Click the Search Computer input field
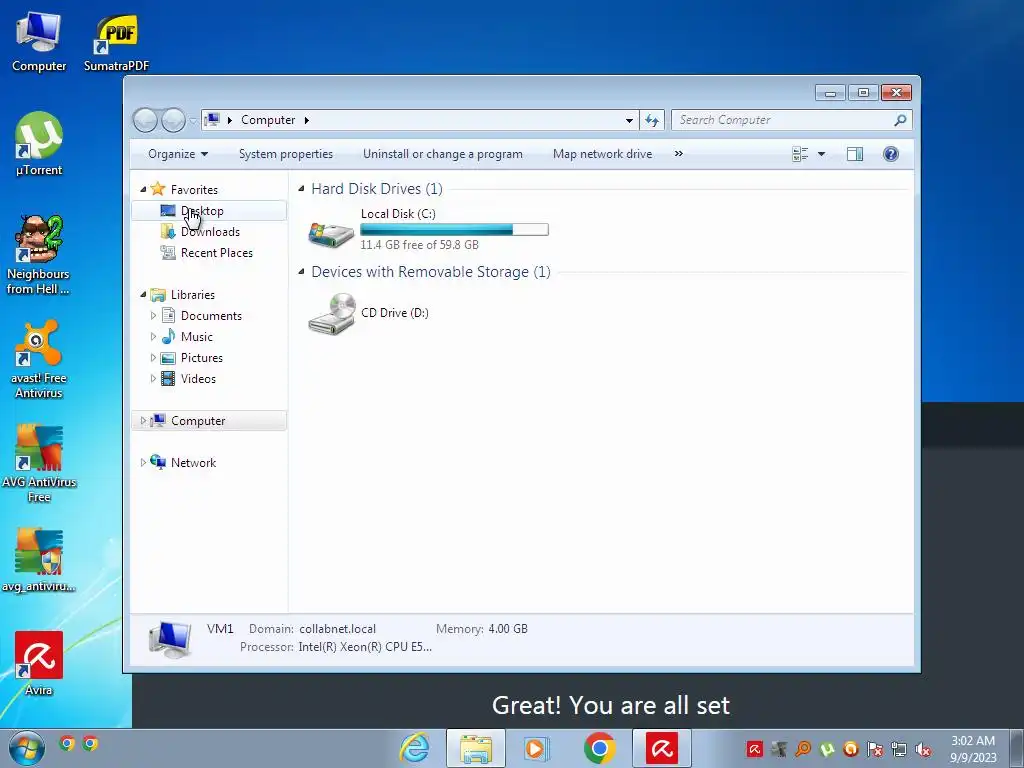The height and width of the screenshot is (768, 1024). click(x=784, y=120)
